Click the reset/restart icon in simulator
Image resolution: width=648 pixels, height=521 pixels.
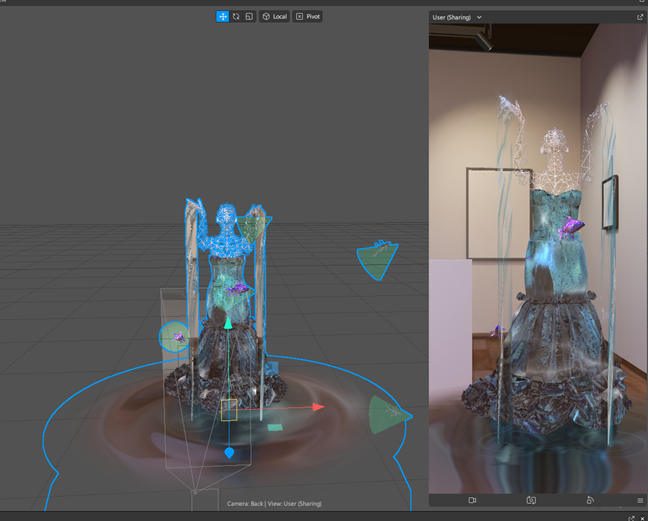590,500
